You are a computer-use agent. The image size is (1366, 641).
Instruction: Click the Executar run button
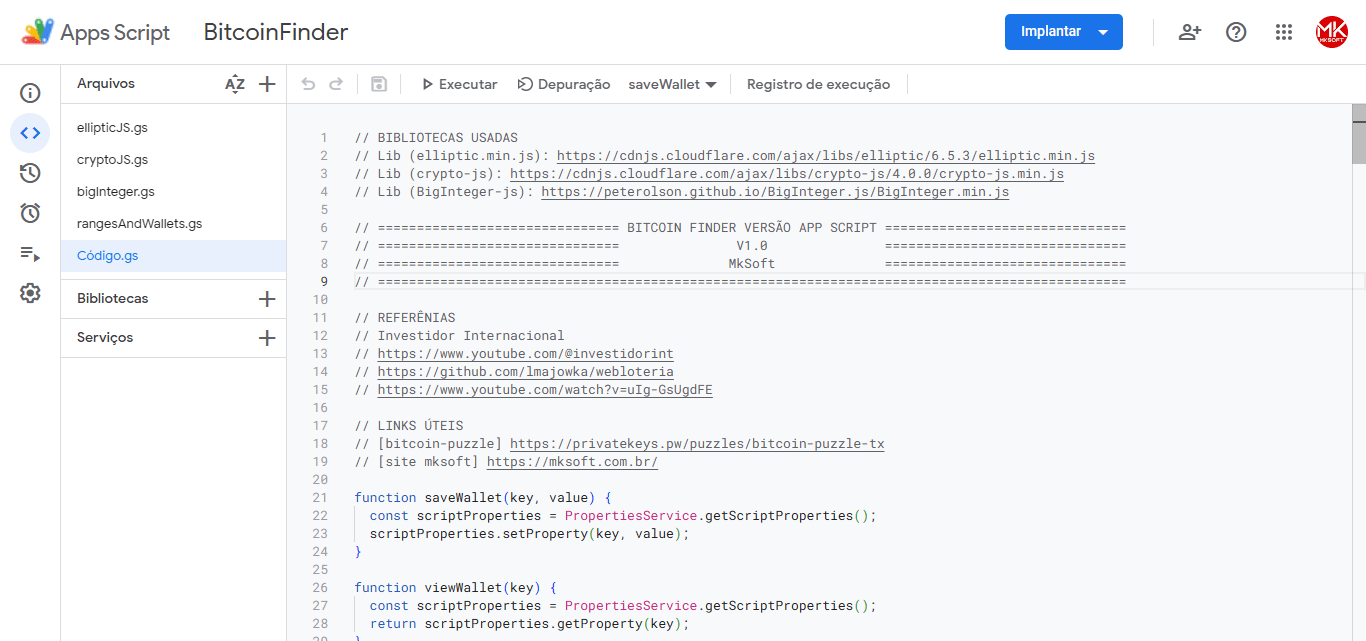coord(459,84)
